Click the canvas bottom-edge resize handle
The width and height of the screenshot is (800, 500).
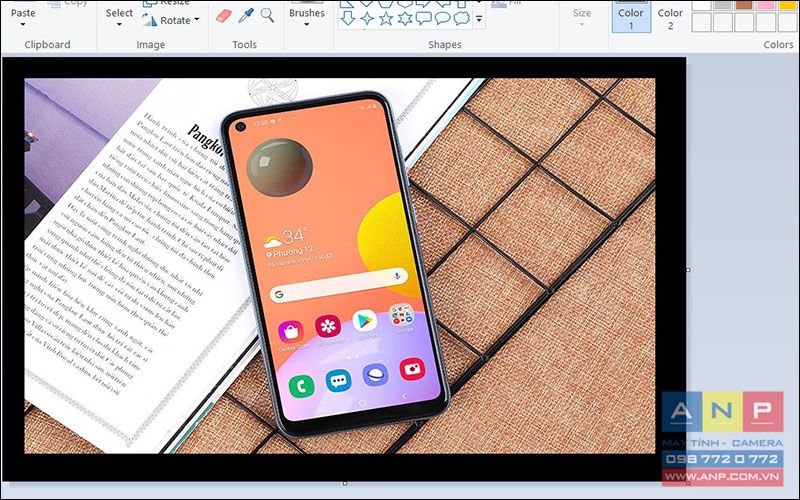[x=345, y=483]
